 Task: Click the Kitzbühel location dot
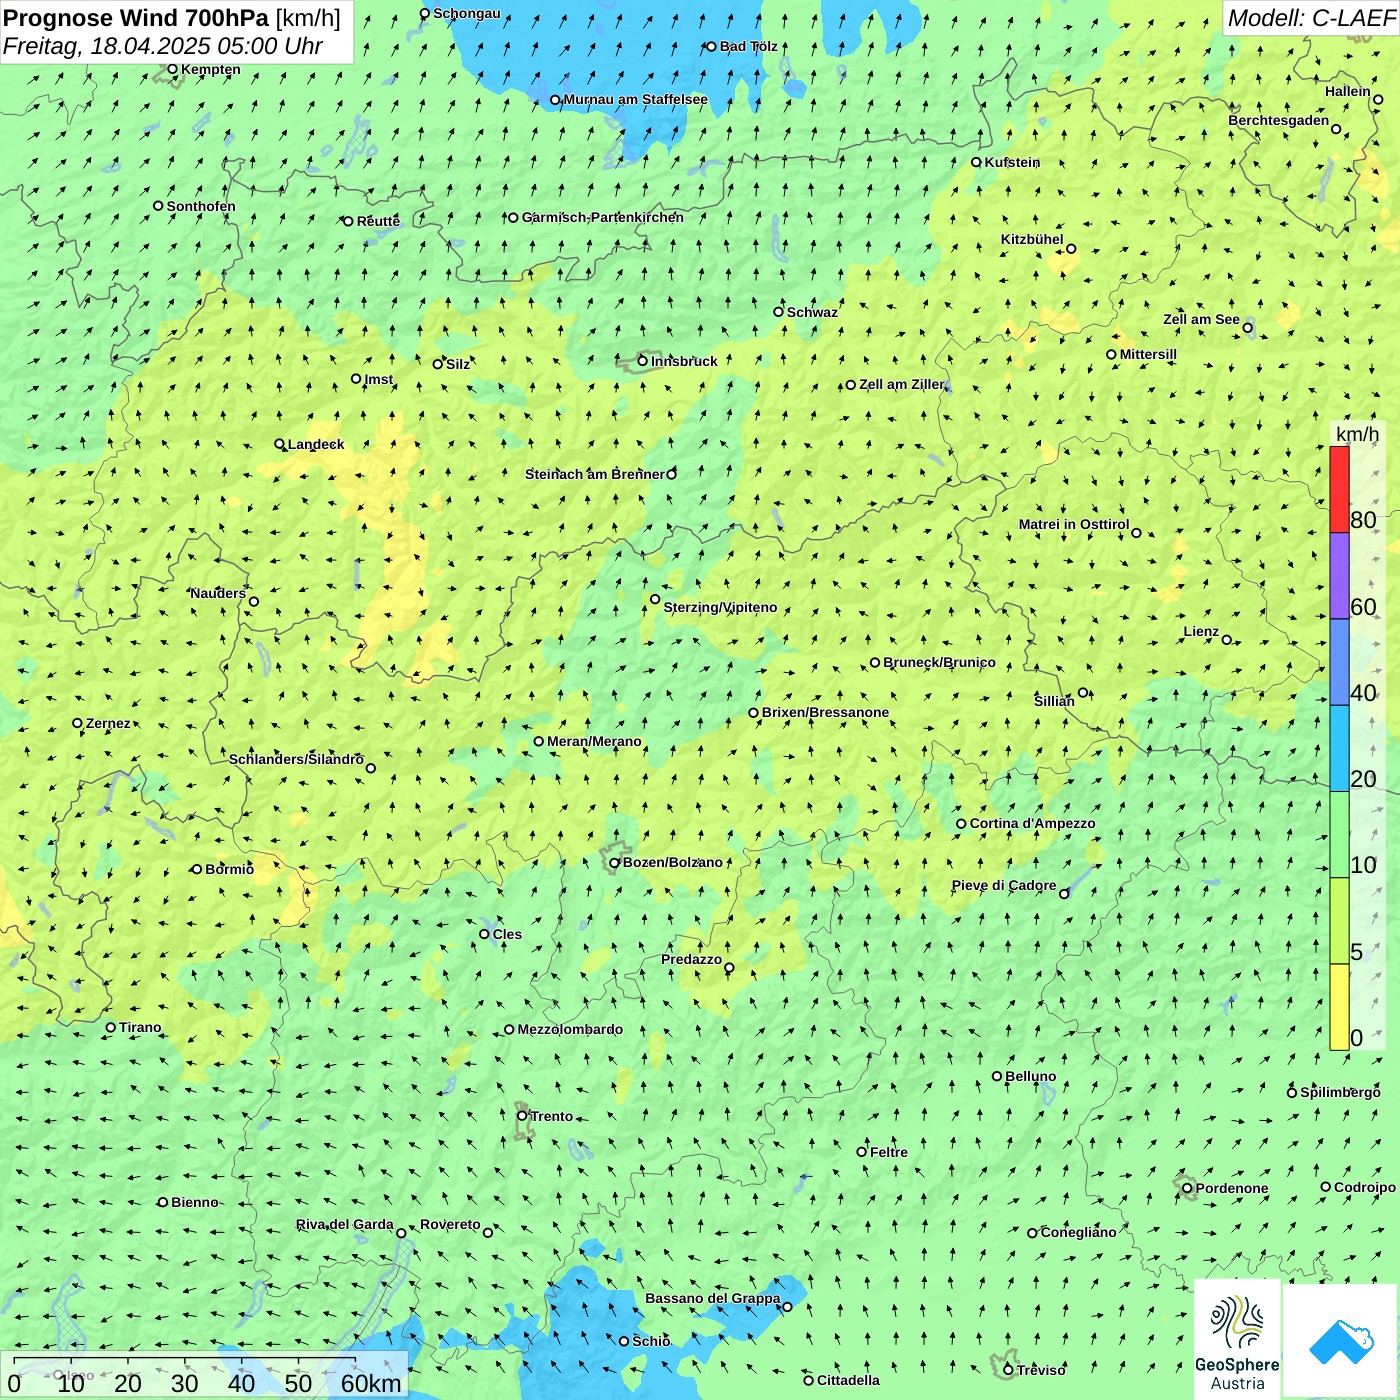pyautogui.click(x=1071, y=249)
